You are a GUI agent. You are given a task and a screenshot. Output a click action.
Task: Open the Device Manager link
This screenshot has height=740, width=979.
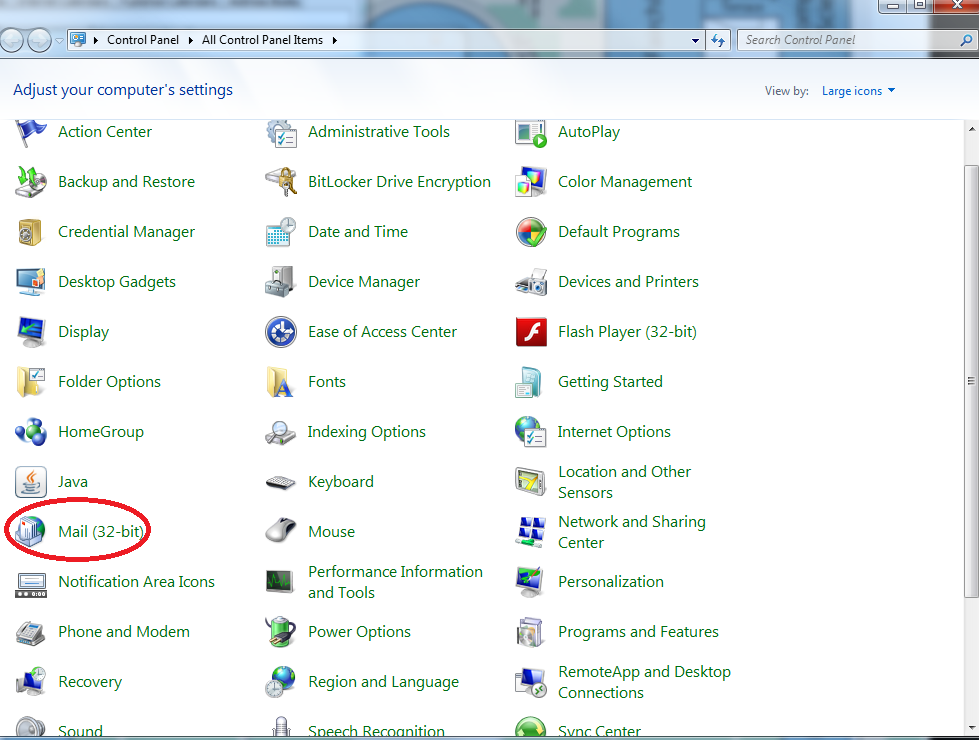click(x=364, y=282)
